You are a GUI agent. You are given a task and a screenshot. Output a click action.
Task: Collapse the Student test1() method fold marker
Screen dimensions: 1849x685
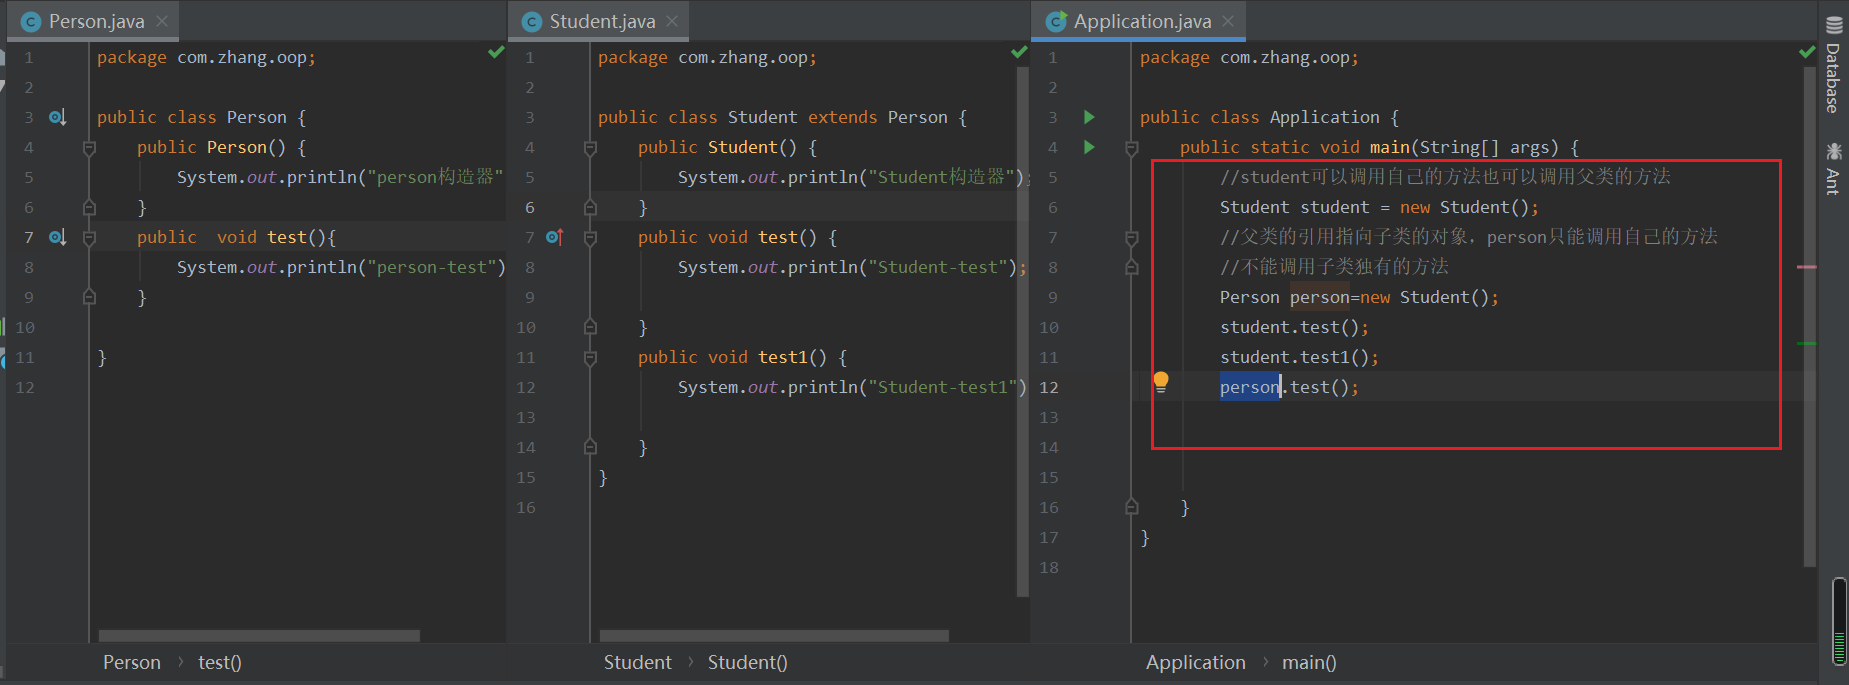(590, 358)
